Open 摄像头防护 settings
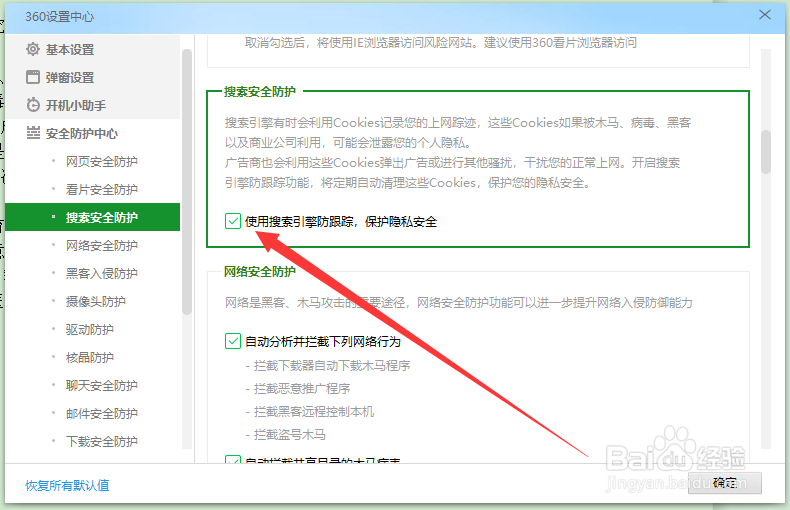Viewport: 790px width, 510px height. (x=95, y=301)
